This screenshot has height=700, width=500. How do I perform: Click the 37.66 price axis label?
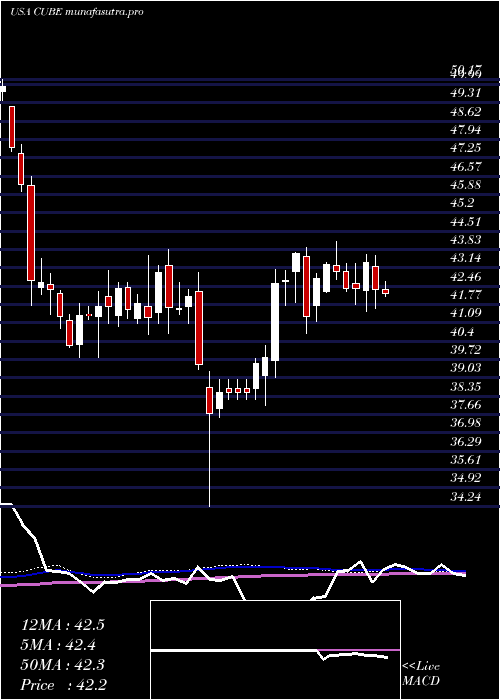[x=466, y=404]
